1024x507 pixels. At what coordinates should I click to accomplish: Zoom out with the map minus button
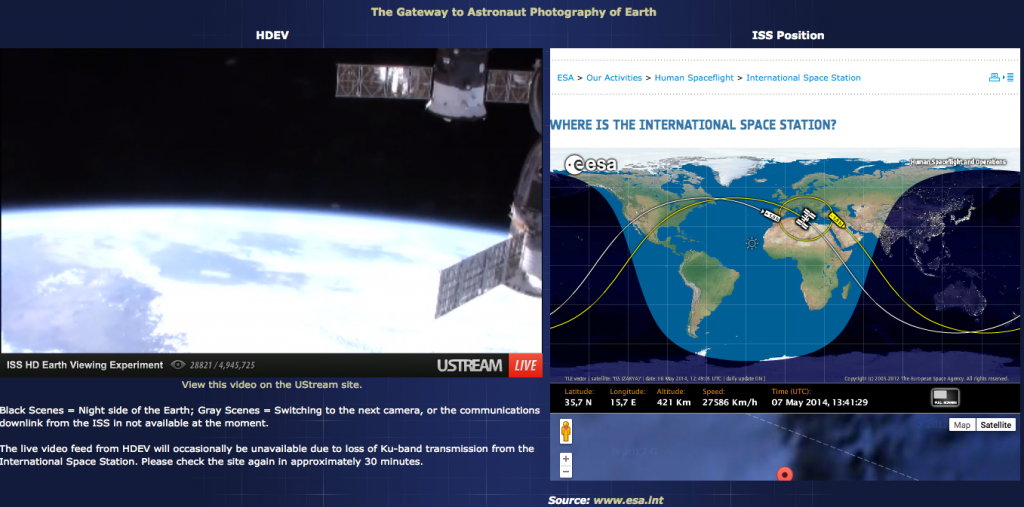tap(566, 472)
